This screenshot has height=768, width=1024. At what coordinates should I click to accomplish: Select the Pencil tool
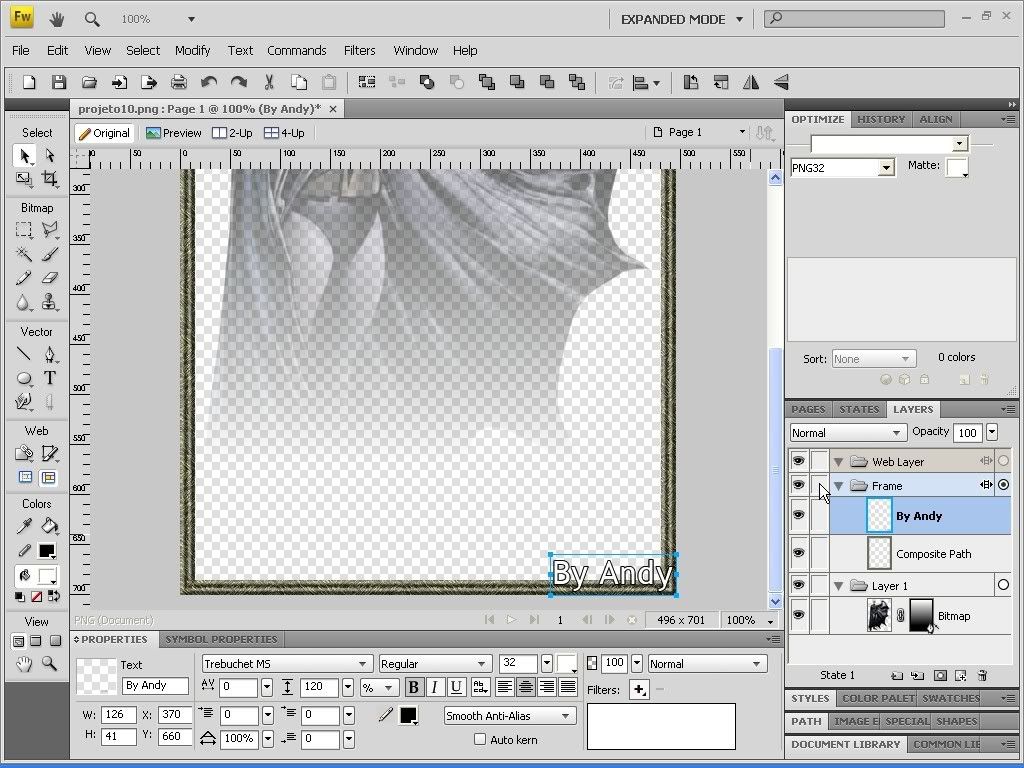(x=24, y=278)
